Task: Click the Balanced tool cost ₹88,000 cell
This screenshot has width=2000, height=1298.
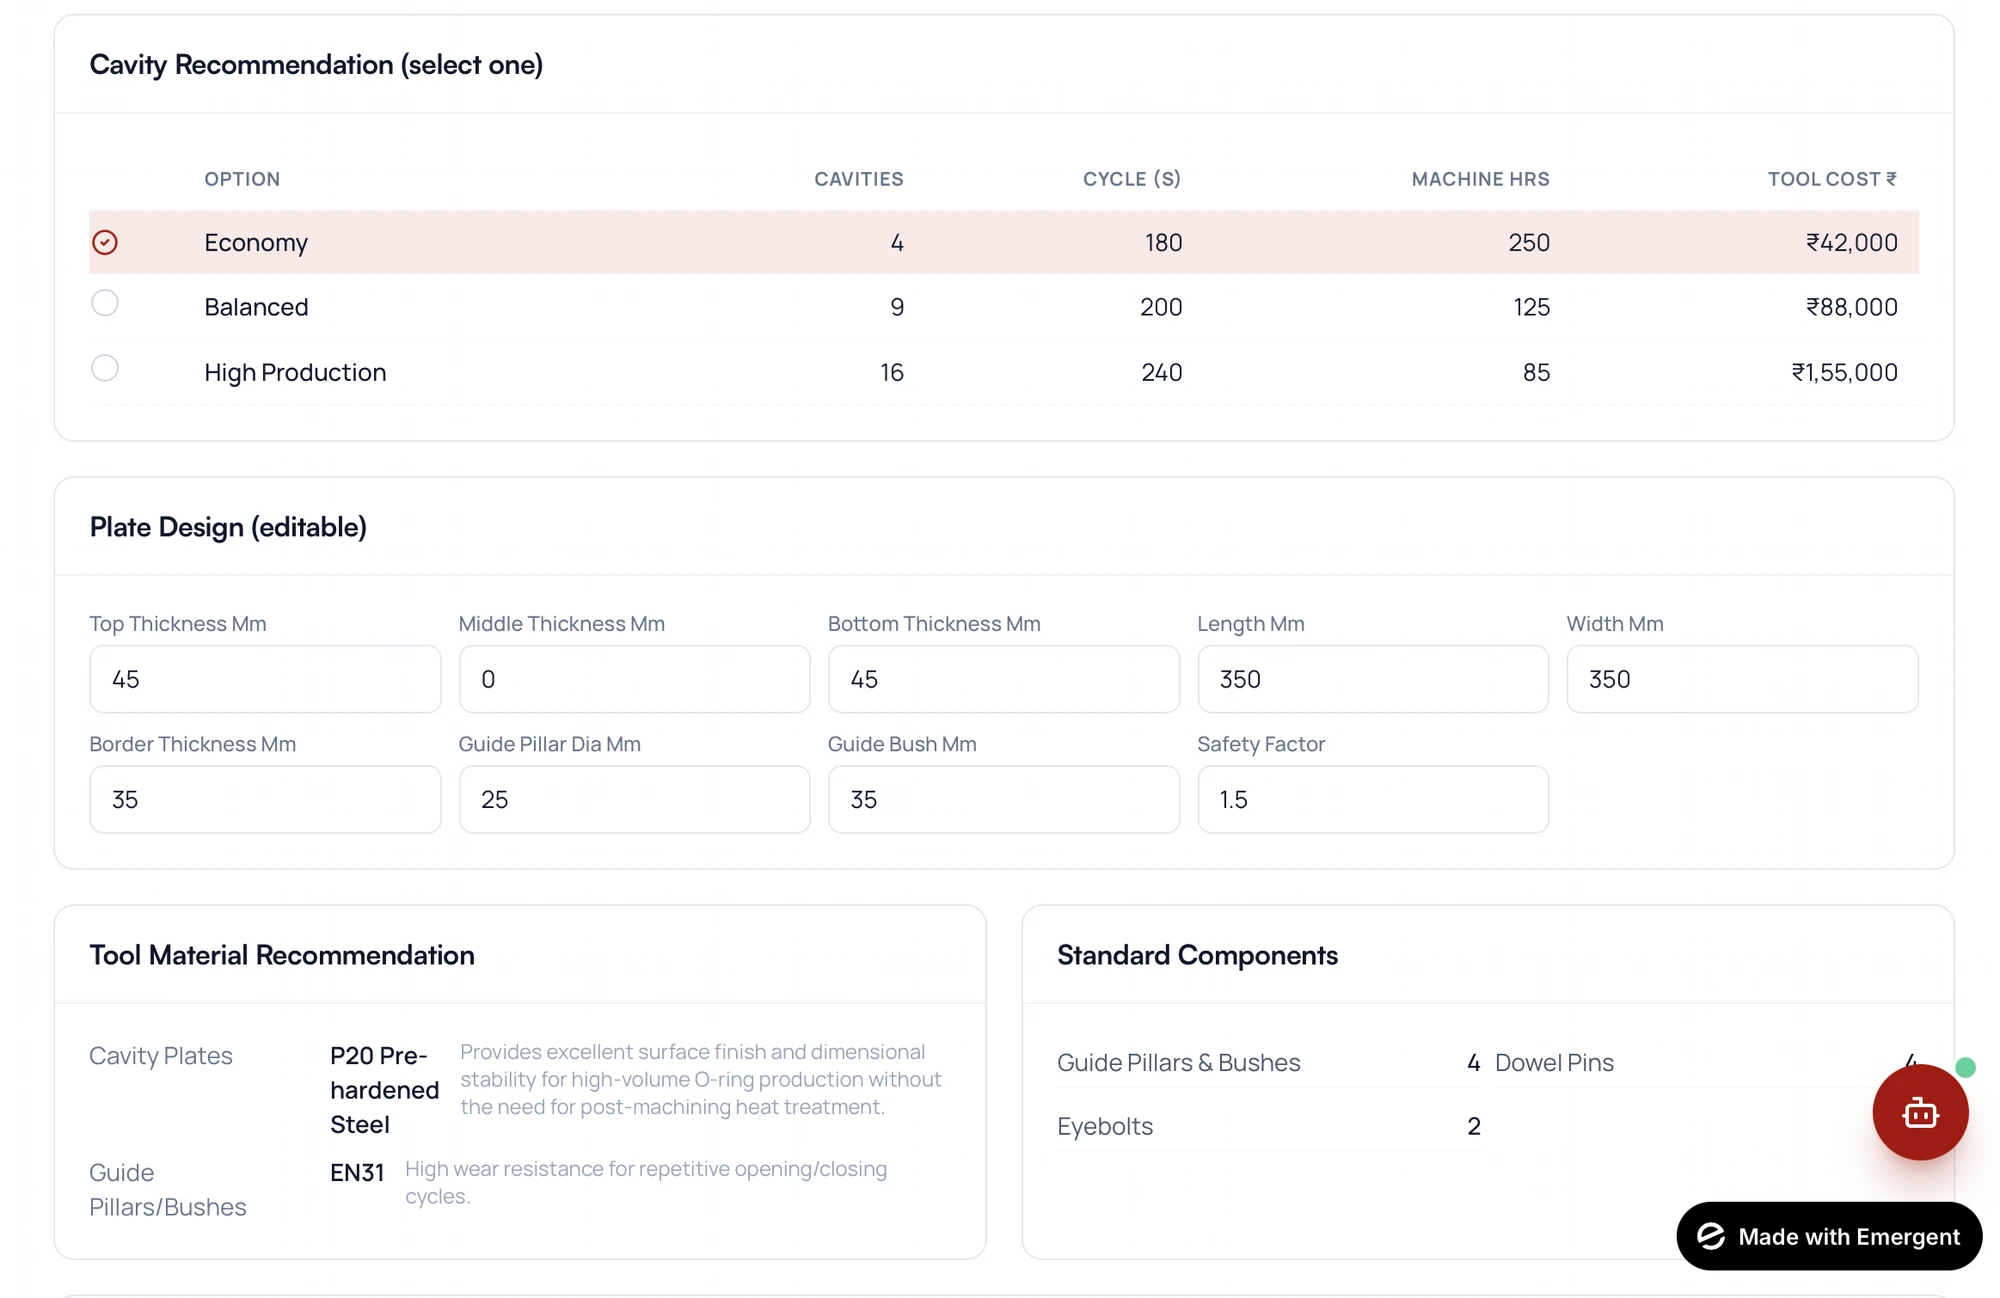Action: pyautogui.click(x=1851, y=307)
